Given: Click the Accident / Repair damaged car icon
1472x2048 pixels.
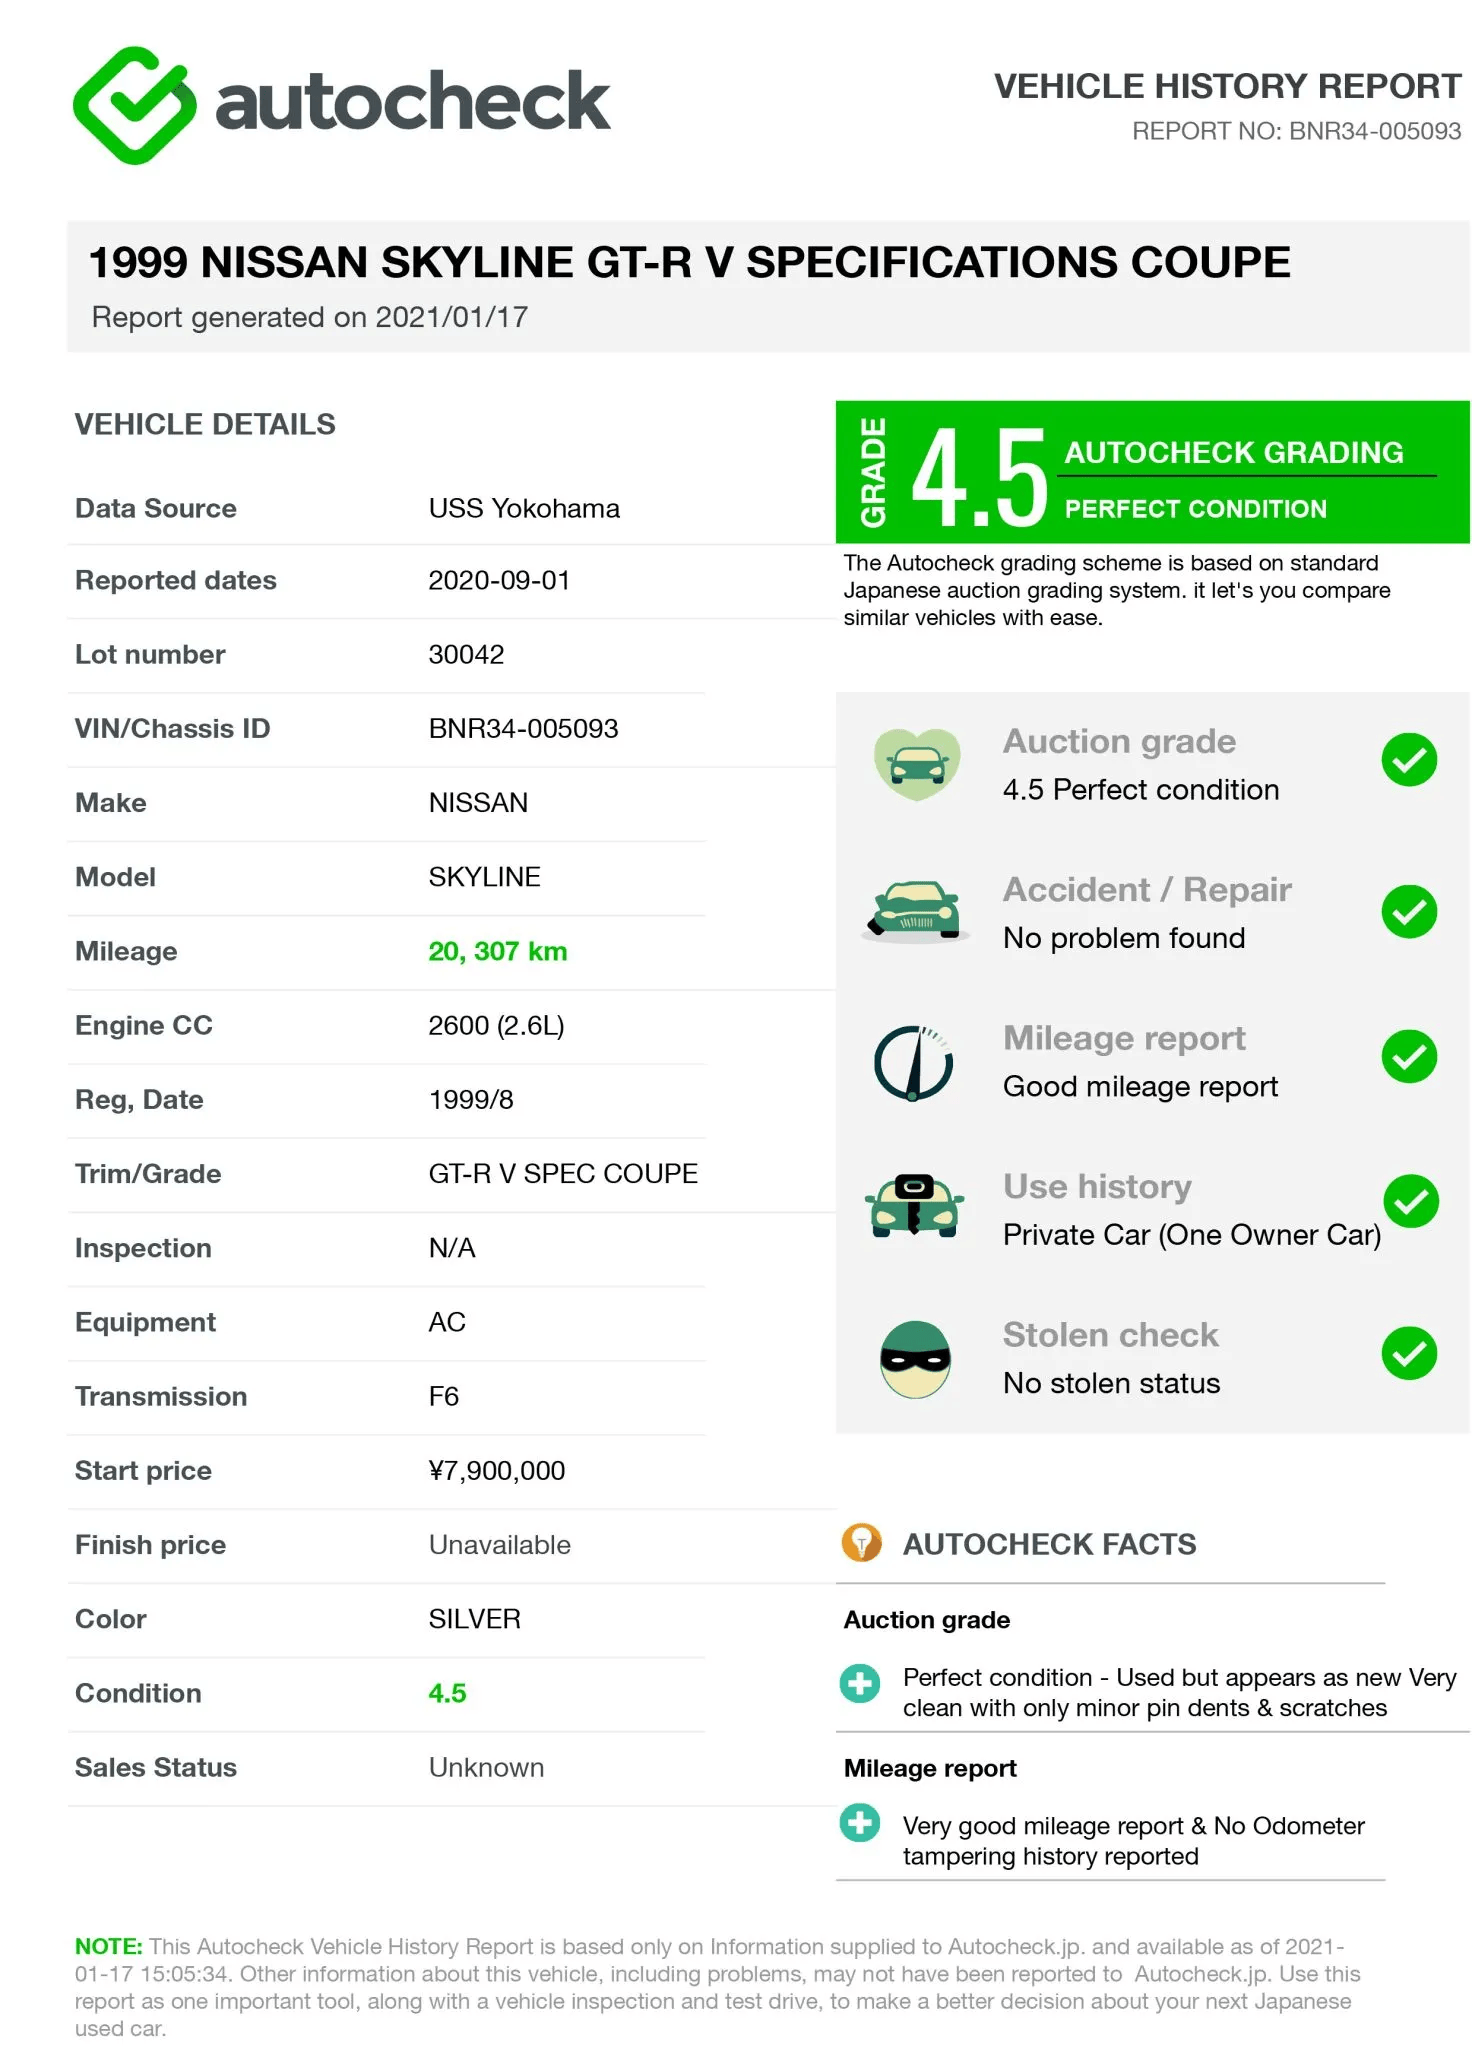Looking at the screenshot, I should pyautogui.click(x=916, y=912).
